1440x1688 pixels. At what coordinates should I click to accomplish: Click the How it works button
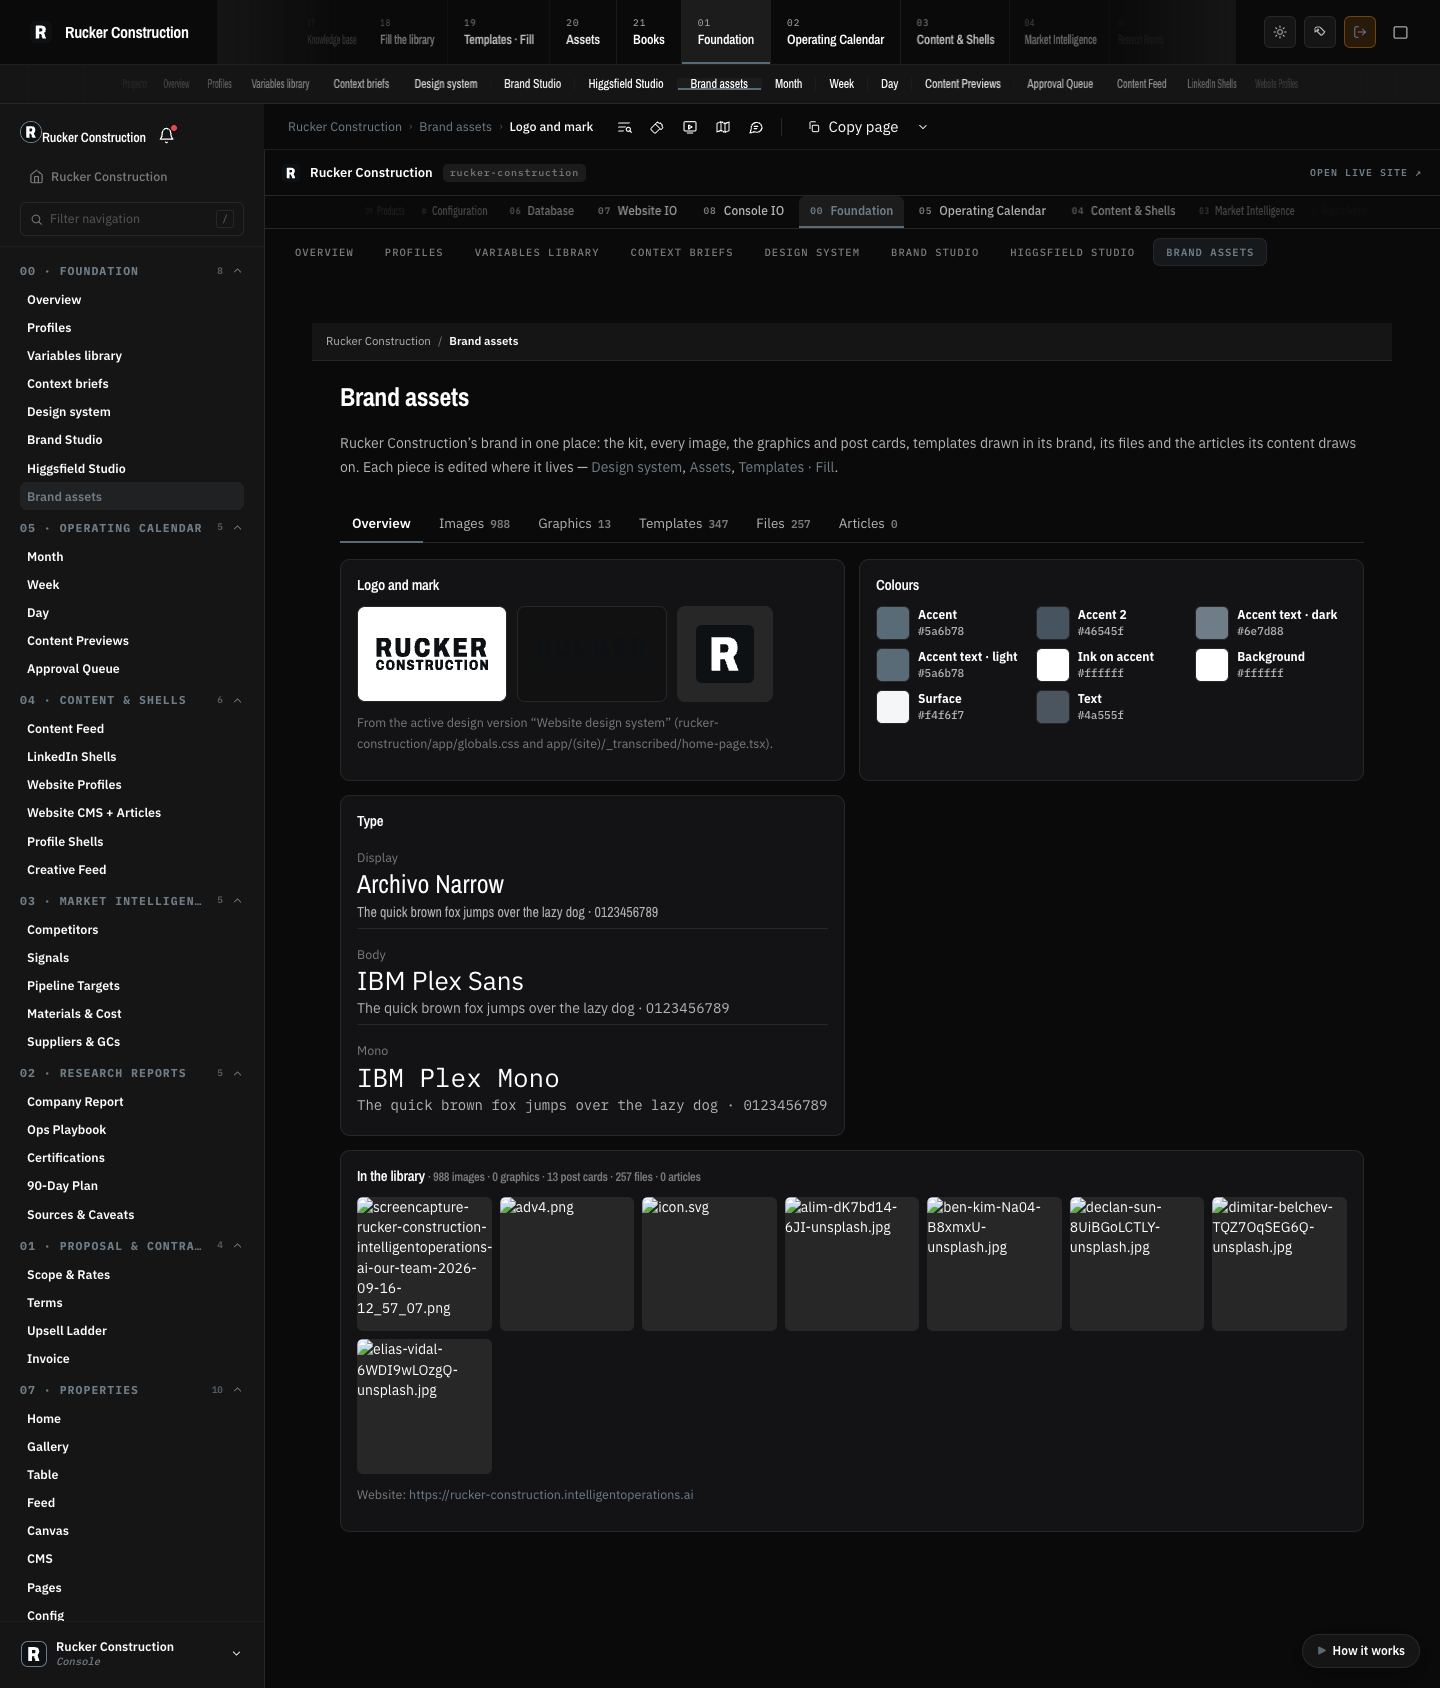[x=1361, y=1651]
